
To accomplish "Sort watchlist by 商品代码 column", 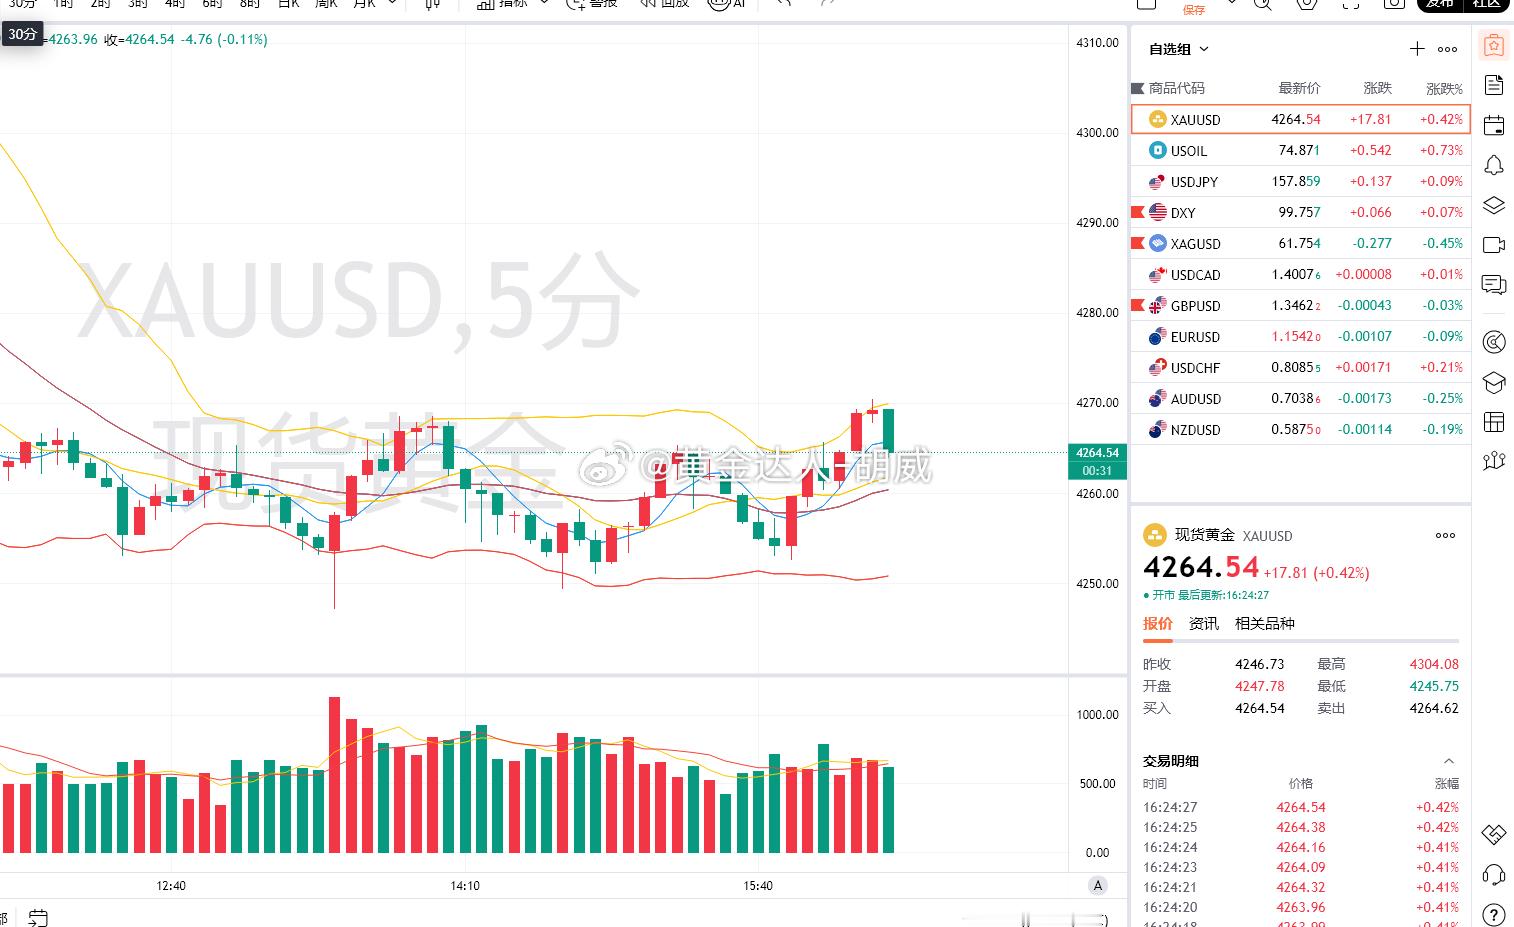I will tap(1177, 88).
